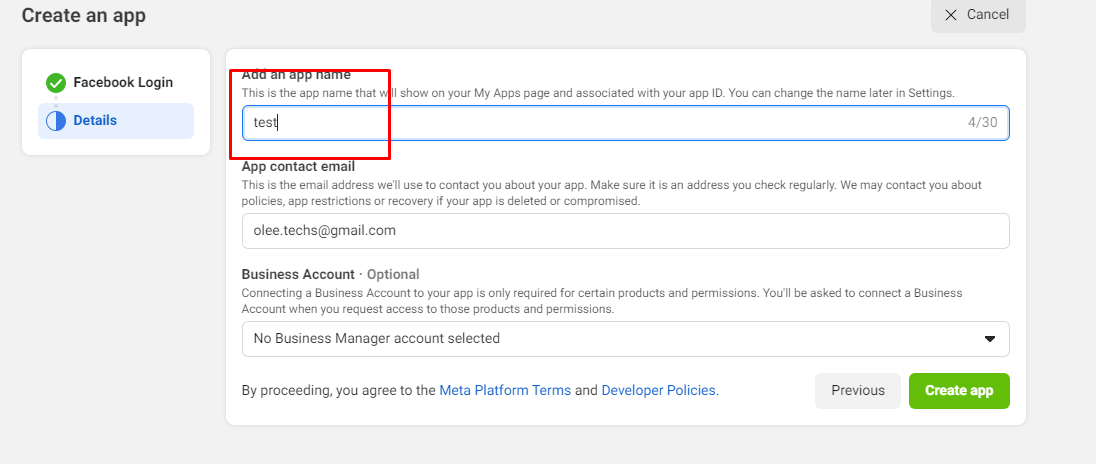Focus the app name field containing "test"

pos(600,123)
